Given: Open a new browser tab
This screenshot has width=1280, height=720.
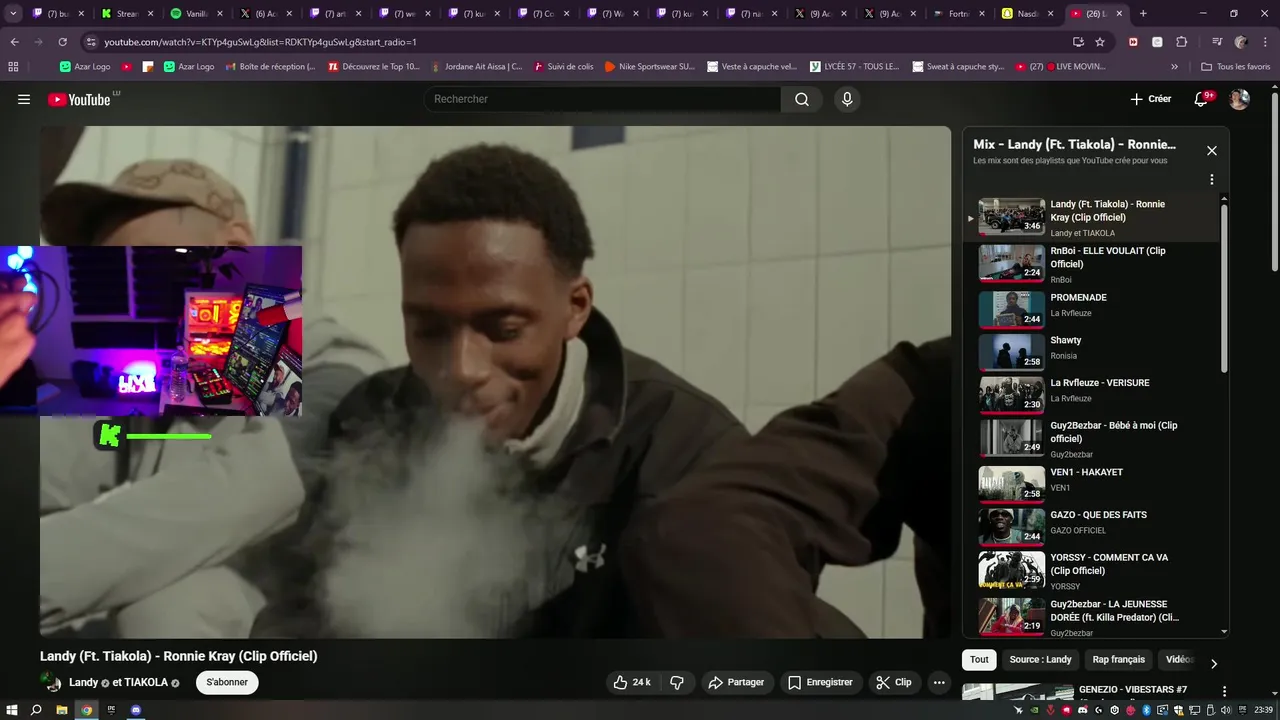Looking at the screenshot, I should (x=1143, y=13).
